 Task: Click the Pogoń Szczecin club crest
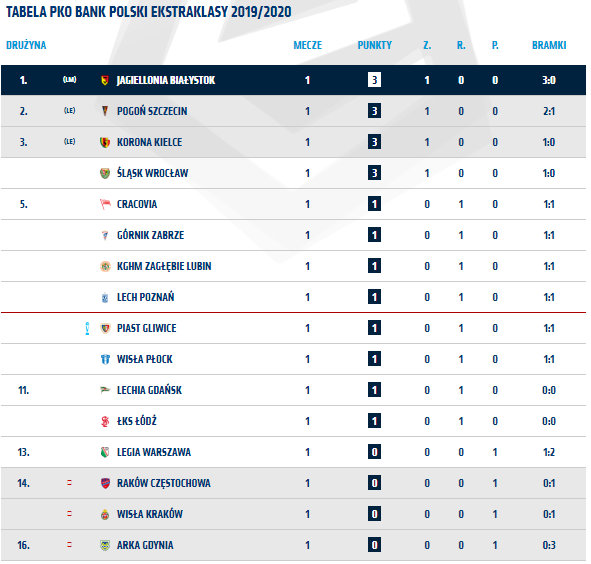coord(105,111)
